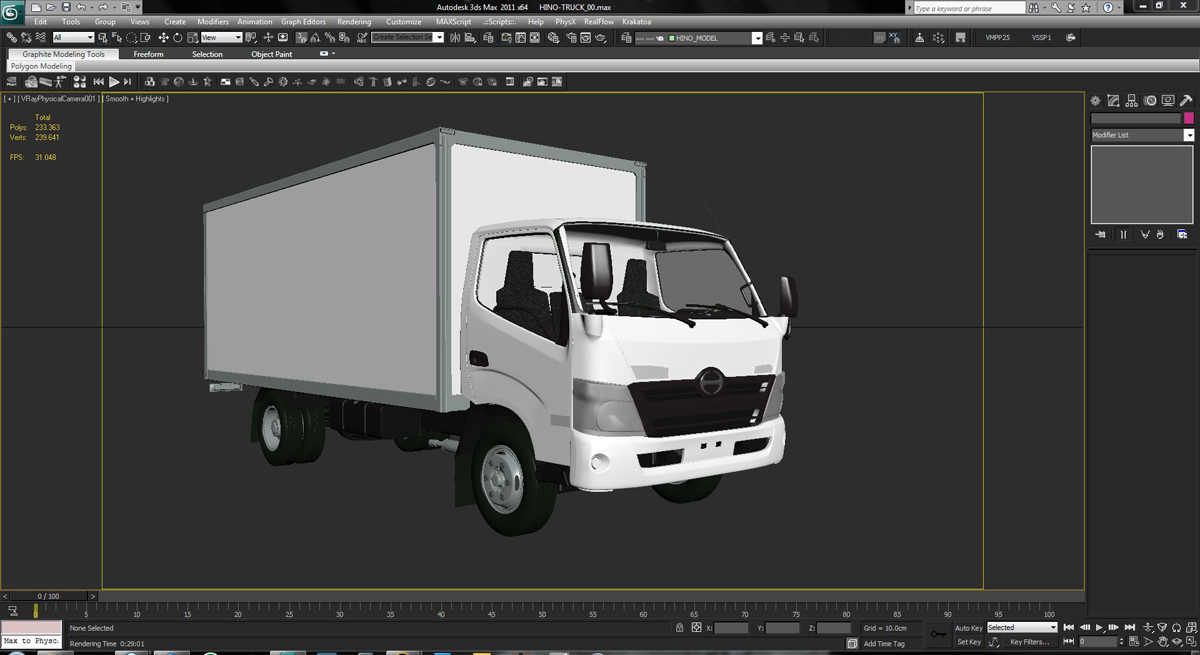Select the Select and Move tool

click(x=162, y=38)
